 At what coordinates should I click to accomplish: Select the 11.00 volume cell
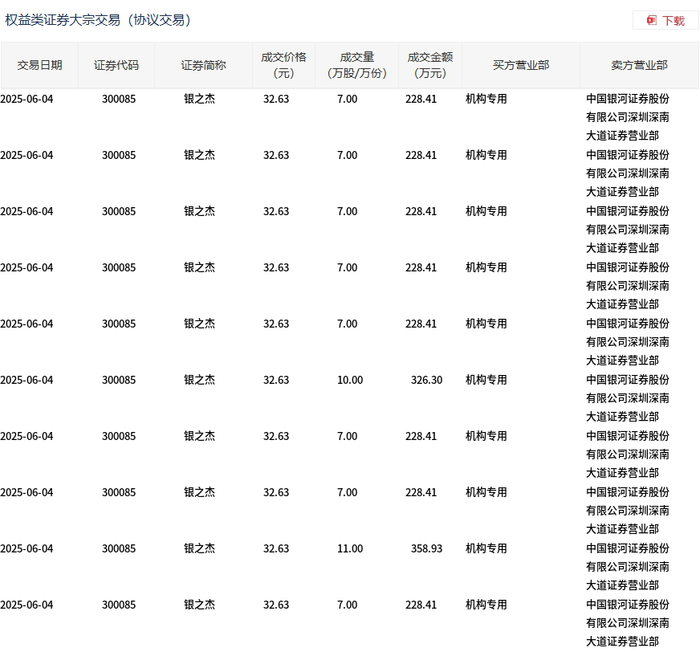tap(350, 548)
